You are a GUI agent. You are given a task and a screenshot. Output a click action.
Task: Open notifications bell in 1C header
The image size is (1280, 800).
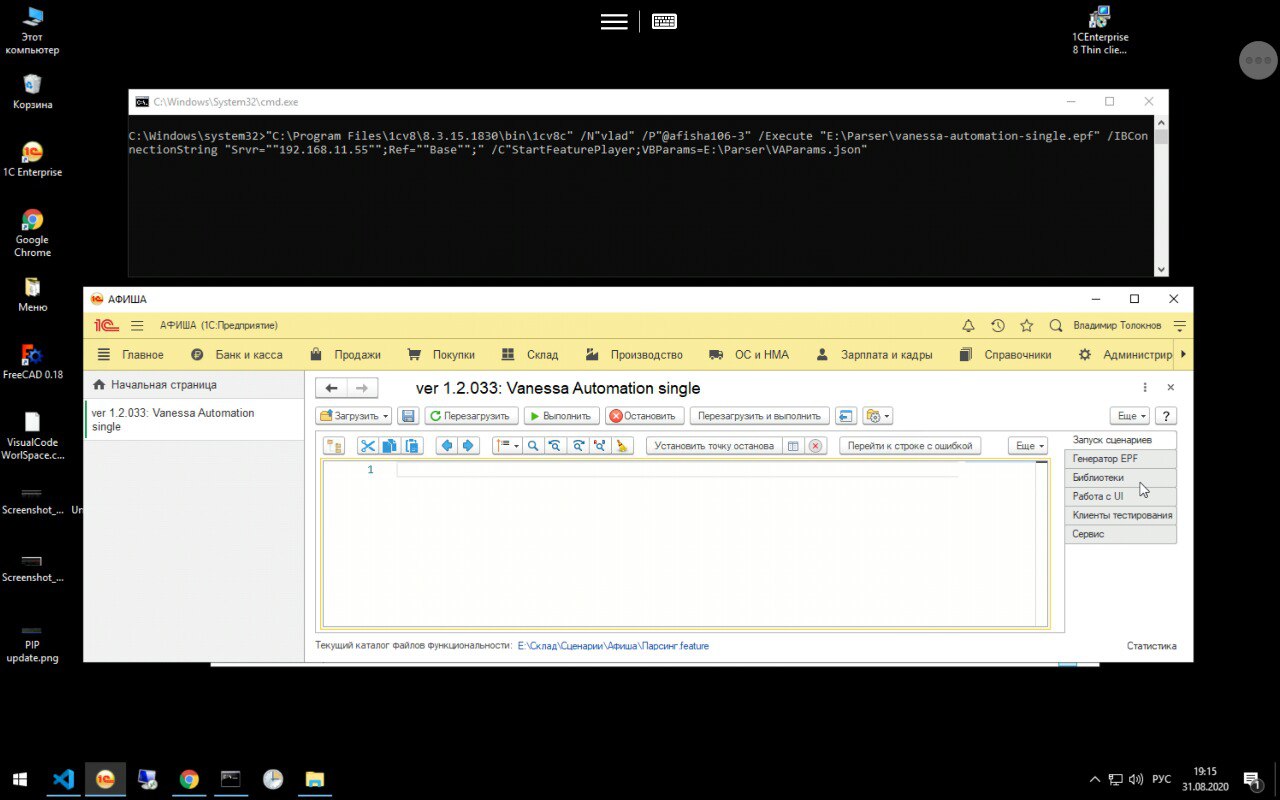[x=968, y=326]
